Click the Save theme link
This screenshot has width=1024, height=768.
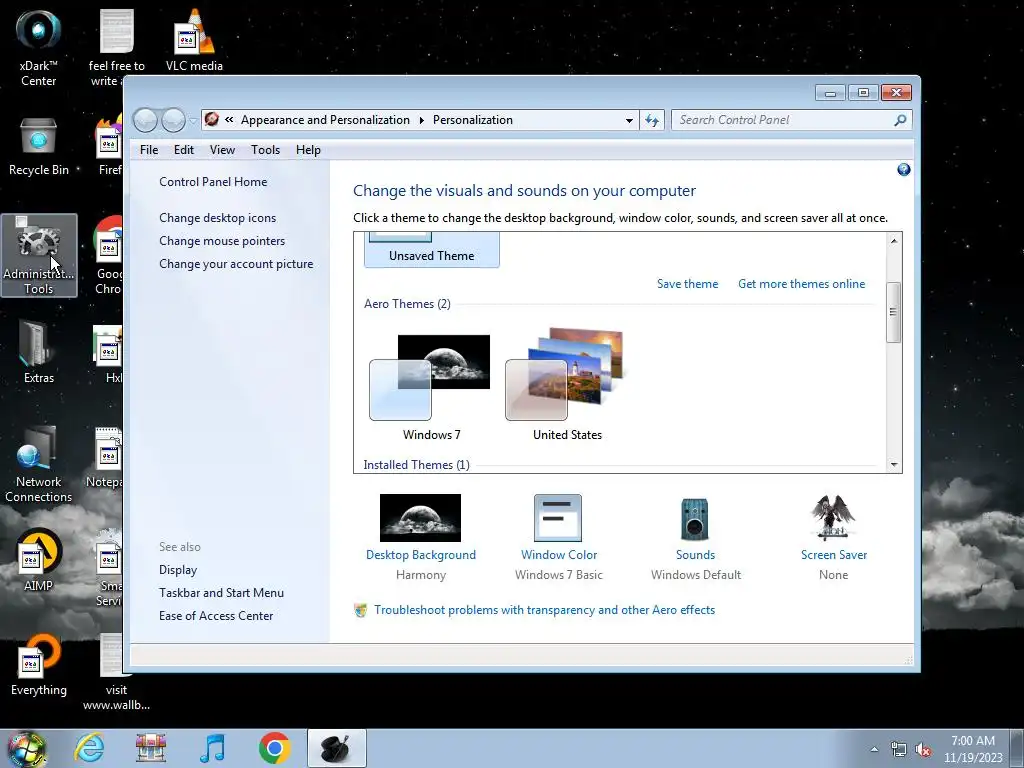687,283
